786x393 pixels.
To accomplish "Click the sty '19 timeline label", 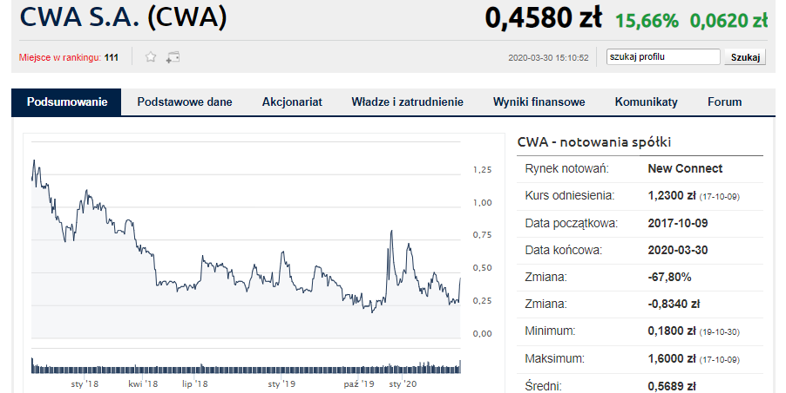I will pyautogui.click(x=281, y=384).
